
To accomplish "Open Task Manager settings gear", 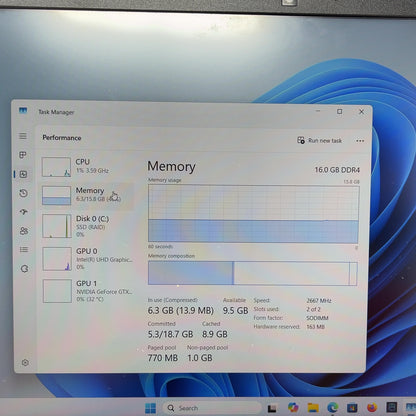I will pyautogui.click(x=25, y=363).
